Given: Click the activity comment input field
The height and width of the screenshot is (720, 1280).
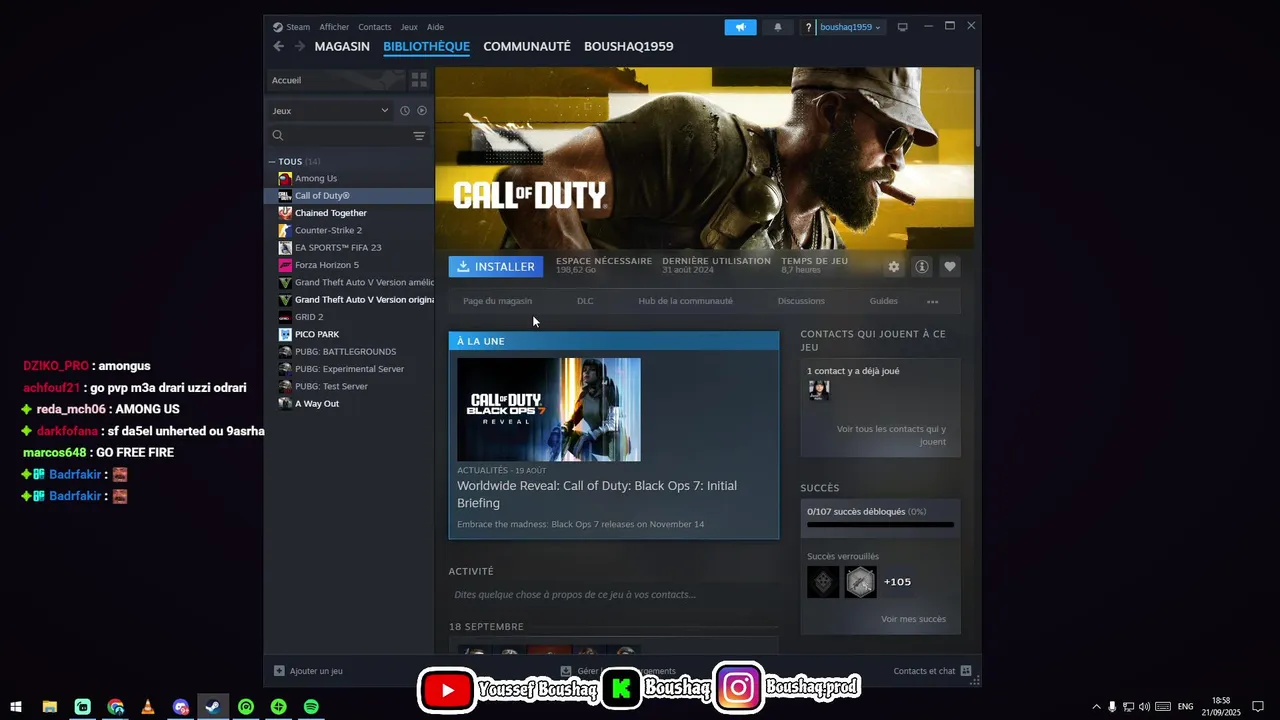Looking at the screenshot, I should [613, 595].
